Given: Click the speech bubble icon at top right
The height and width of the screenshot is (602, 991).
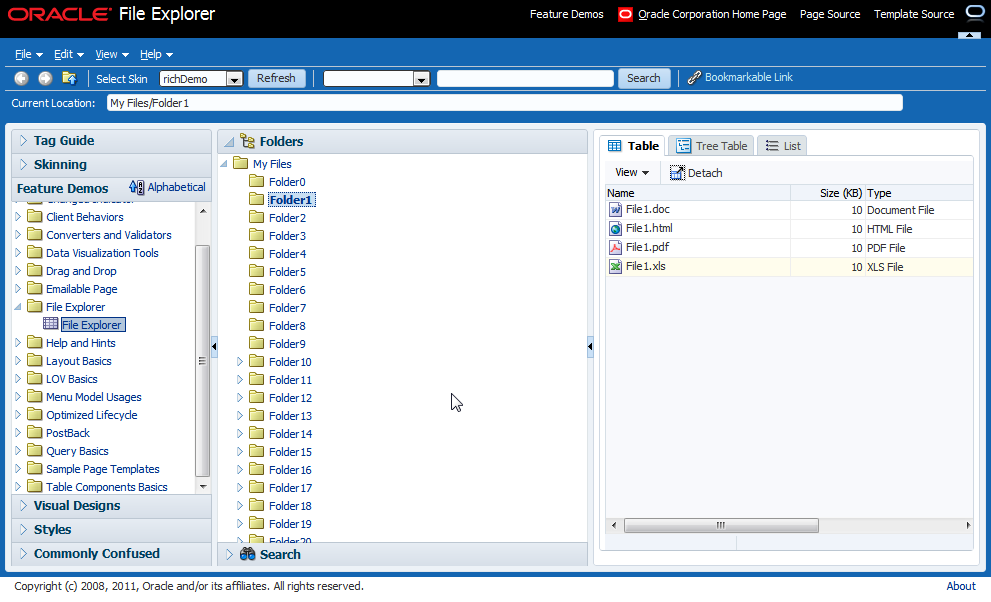Looking at the screenshot, I should [975, 13].
